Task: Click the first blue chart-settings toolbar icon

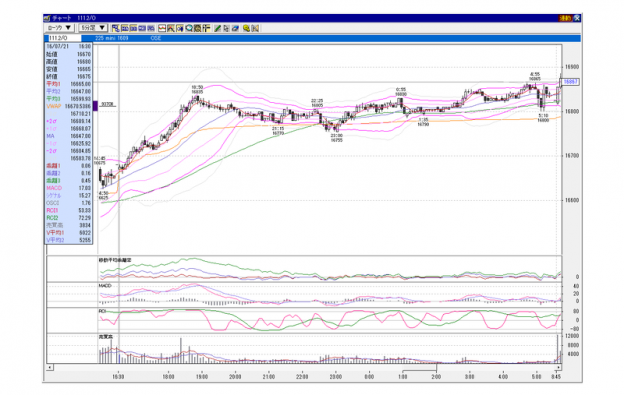Action: [116, 28]
